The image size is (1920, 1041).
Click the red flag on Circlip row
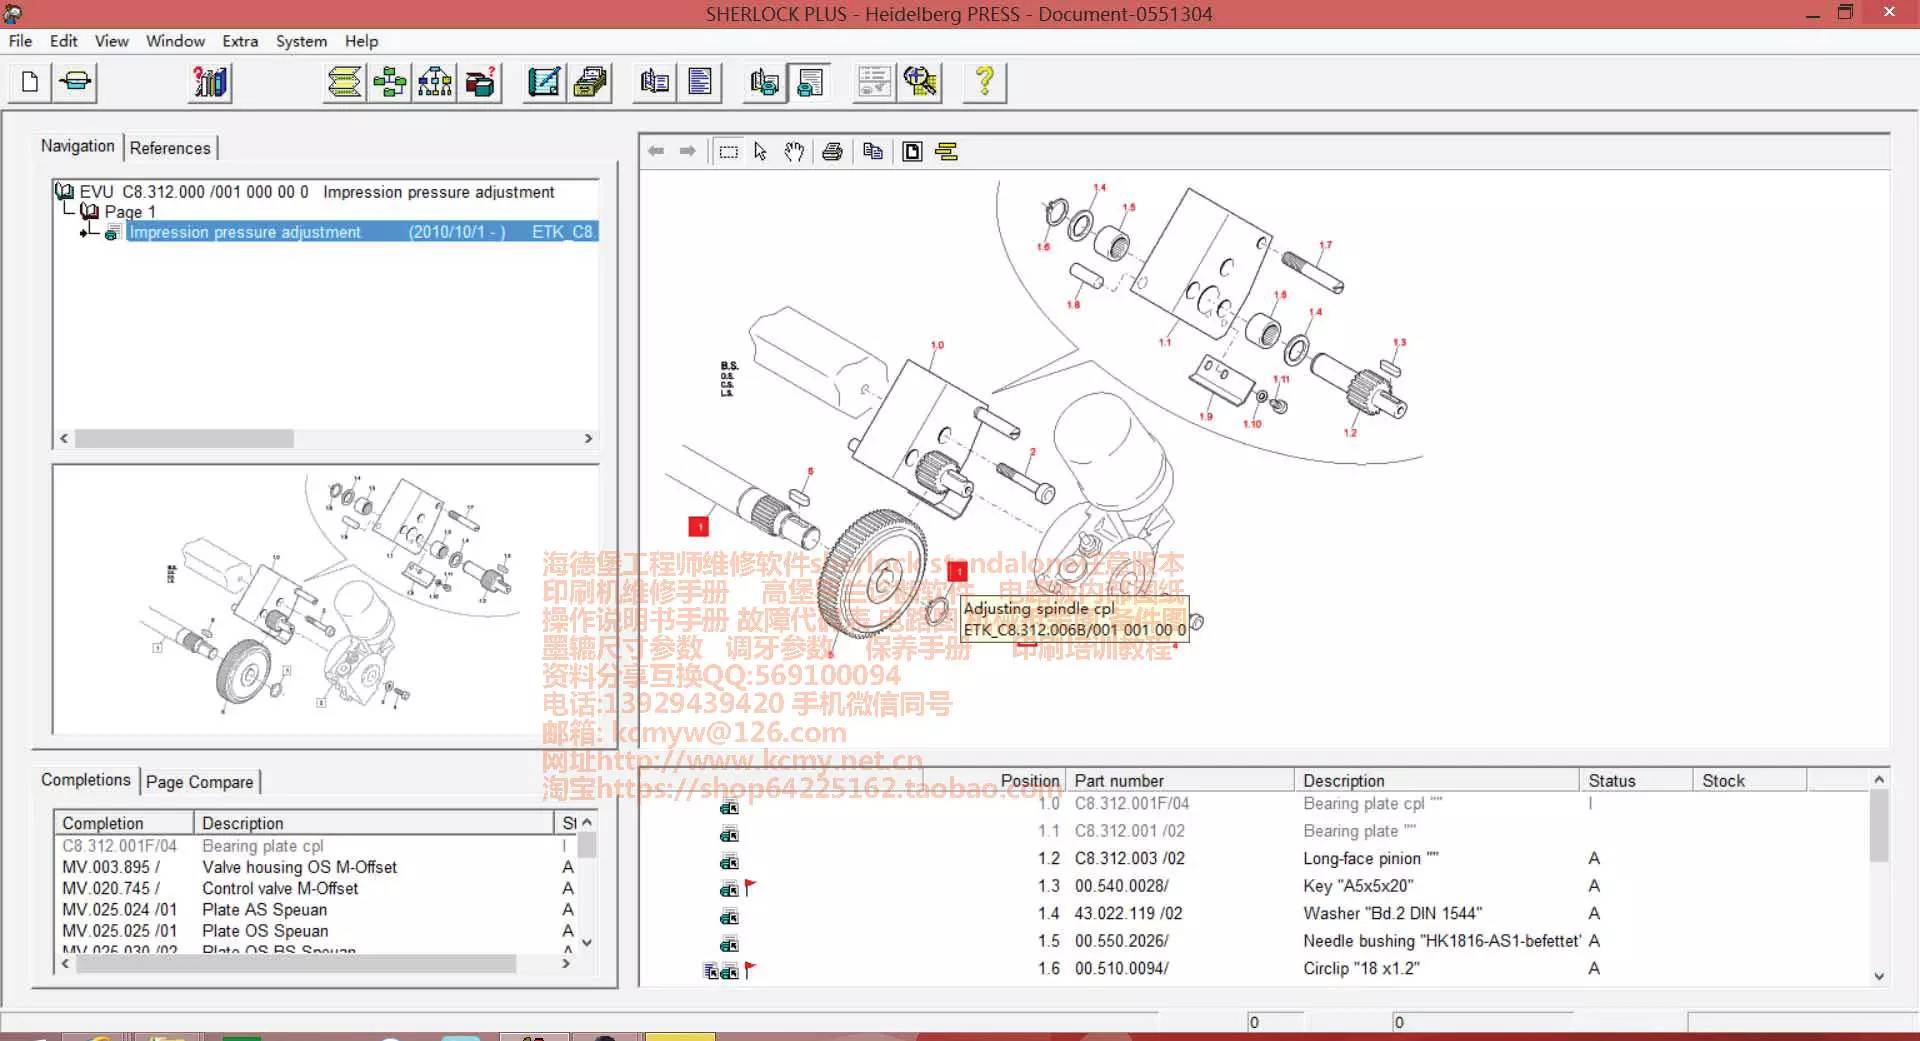click(750, 969)
